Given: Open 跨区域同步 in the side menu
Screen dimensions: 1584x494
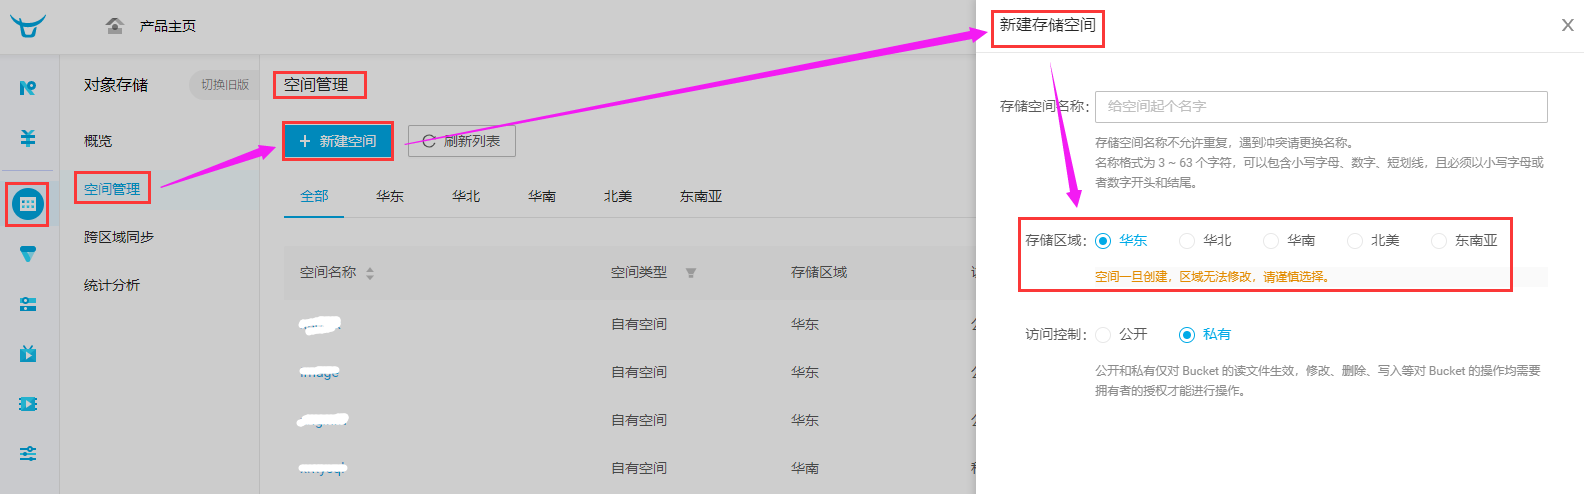Looking at the screenshot, I should [x=119, y=237].
